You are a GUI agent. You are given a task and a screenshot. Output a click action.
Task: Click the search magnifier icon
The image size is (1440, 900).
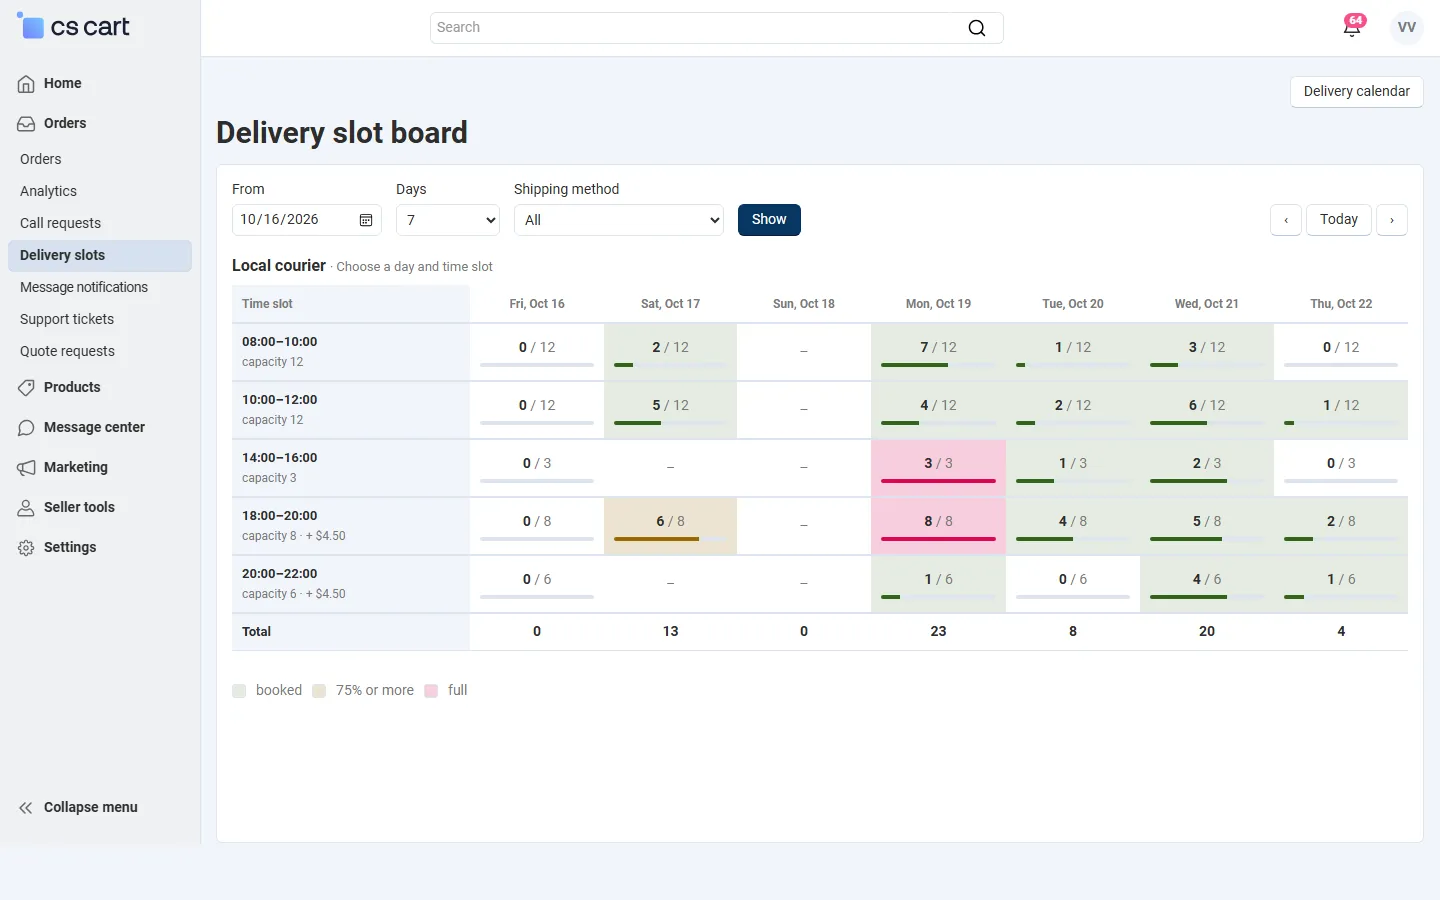977,28
